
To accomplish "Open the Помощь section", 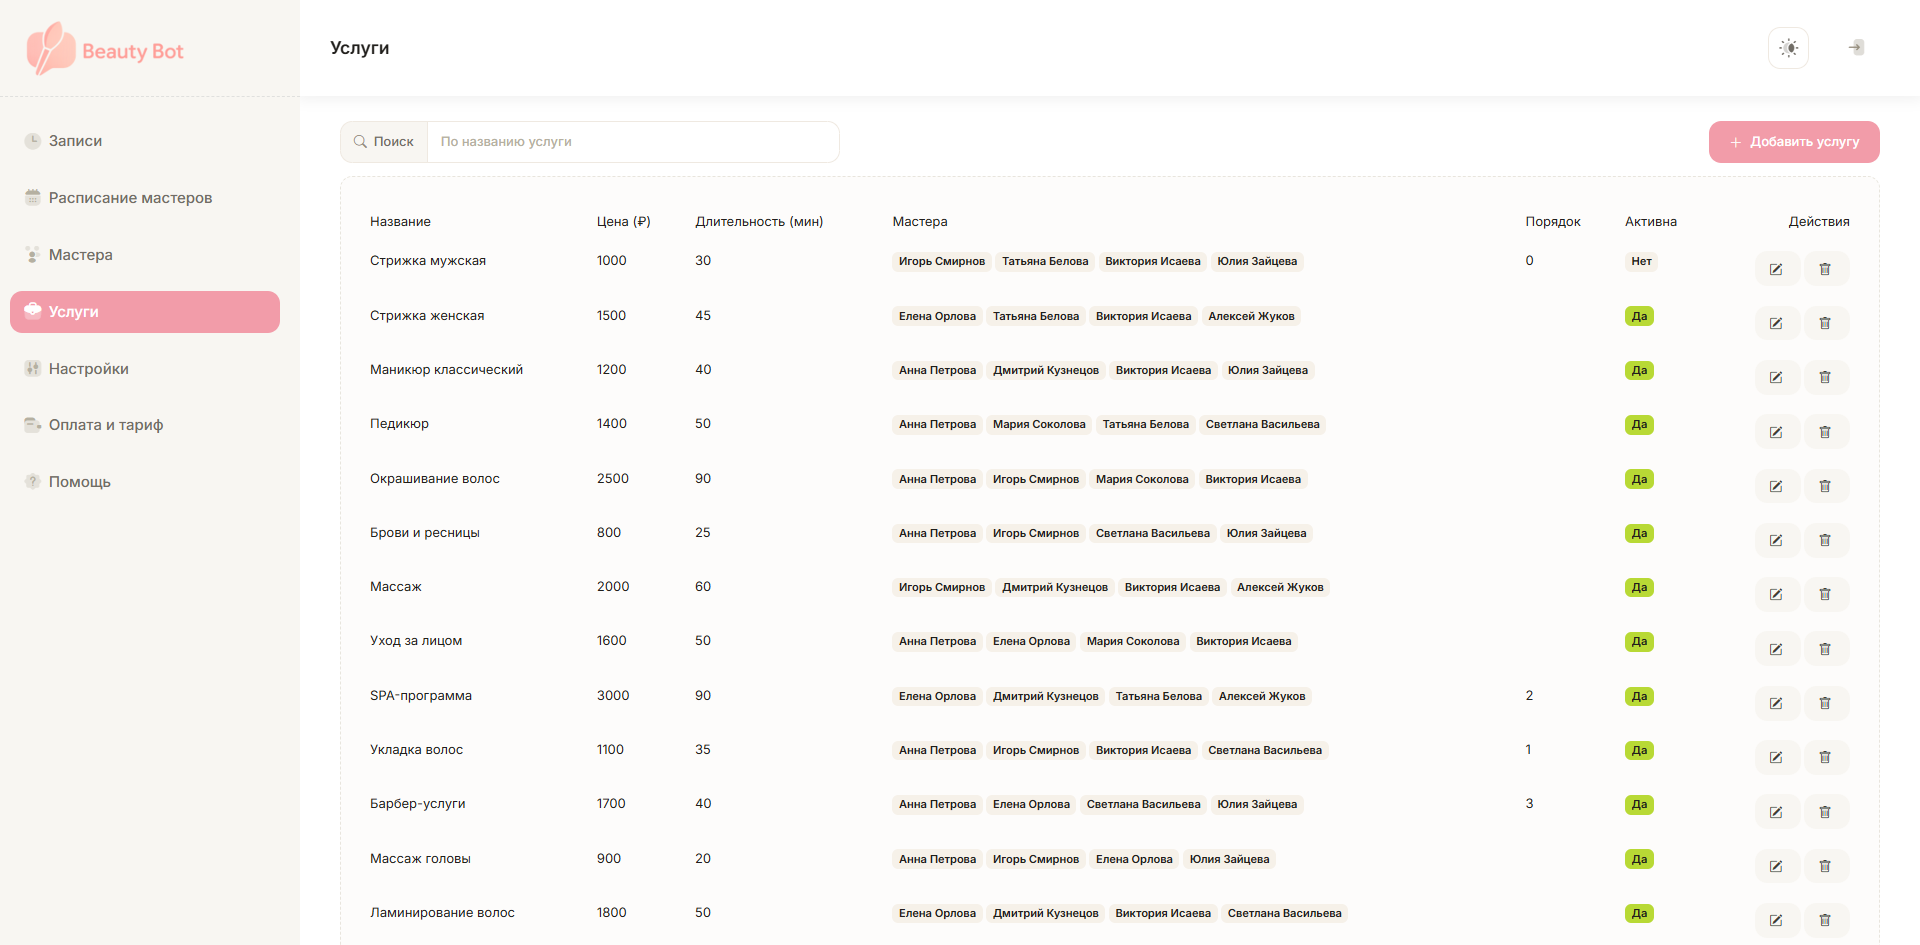I will coord(79,482).
